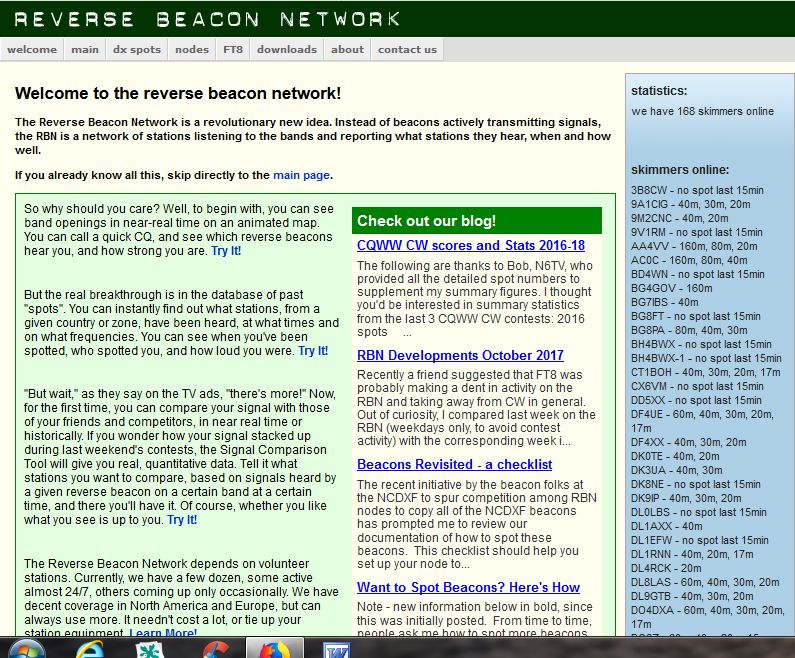The image size is (795, 658).
Task: Select skimmer row AA4VV
Action: (694, 246)
